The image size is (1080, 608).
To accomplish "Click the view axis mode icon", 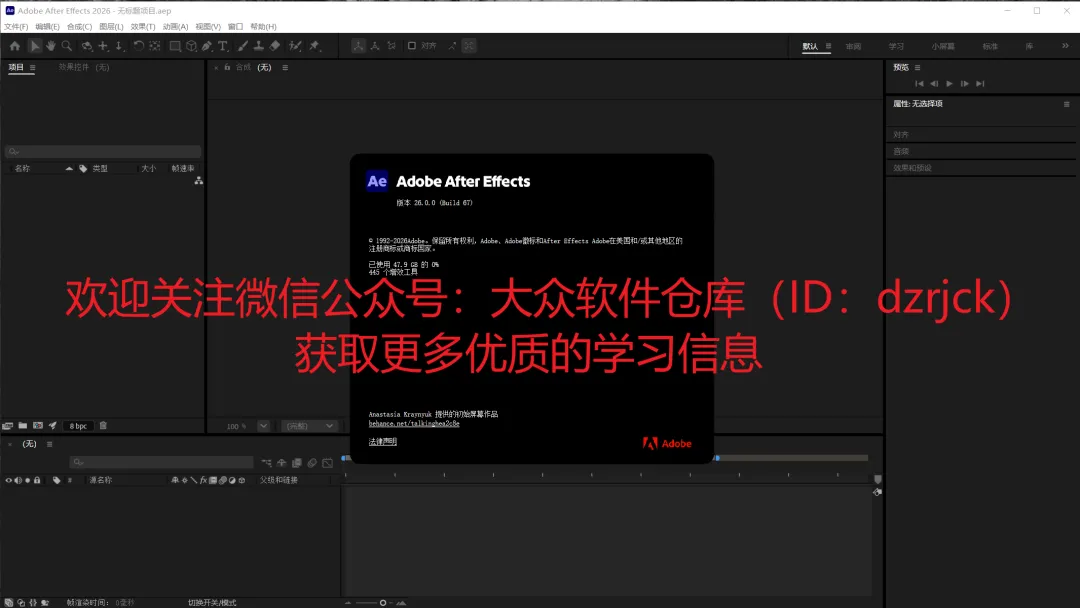I will [x=391, y=46].
